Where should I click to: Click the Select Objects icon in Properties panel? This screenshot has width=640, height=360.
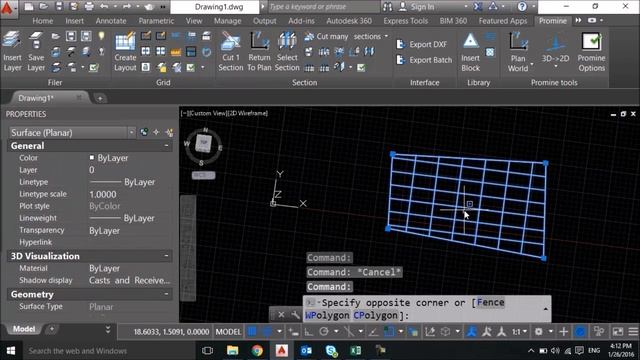click(156, 132)
